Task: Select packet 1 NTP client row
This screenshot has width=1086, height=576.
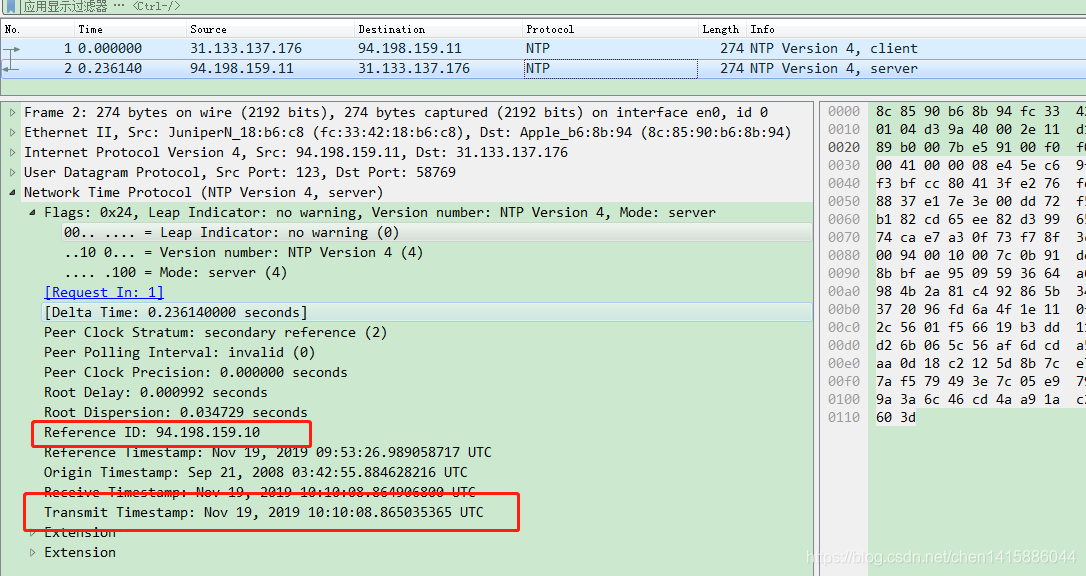Action: point(543,48)
